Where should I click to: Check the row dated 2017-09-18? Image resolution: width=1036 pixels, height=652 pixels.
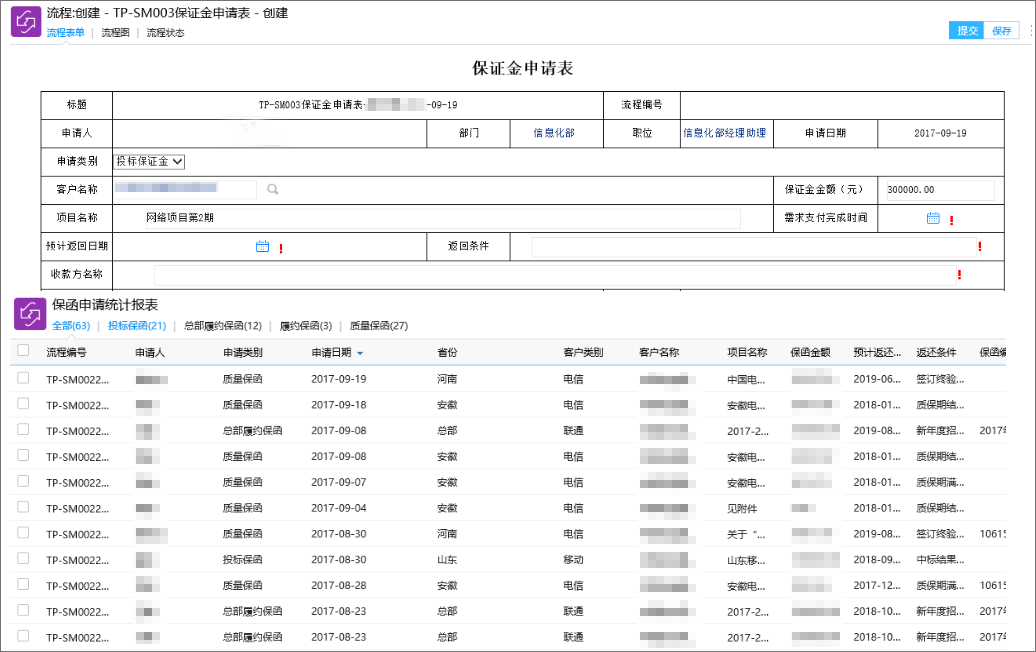point(23,404)
